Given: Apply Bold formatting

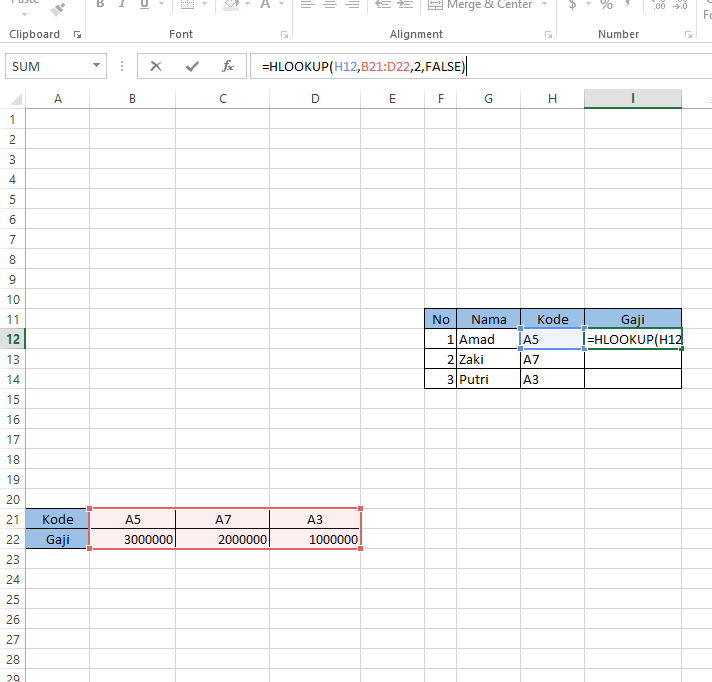Looking at the screenshot, I should tap(100, 4).
